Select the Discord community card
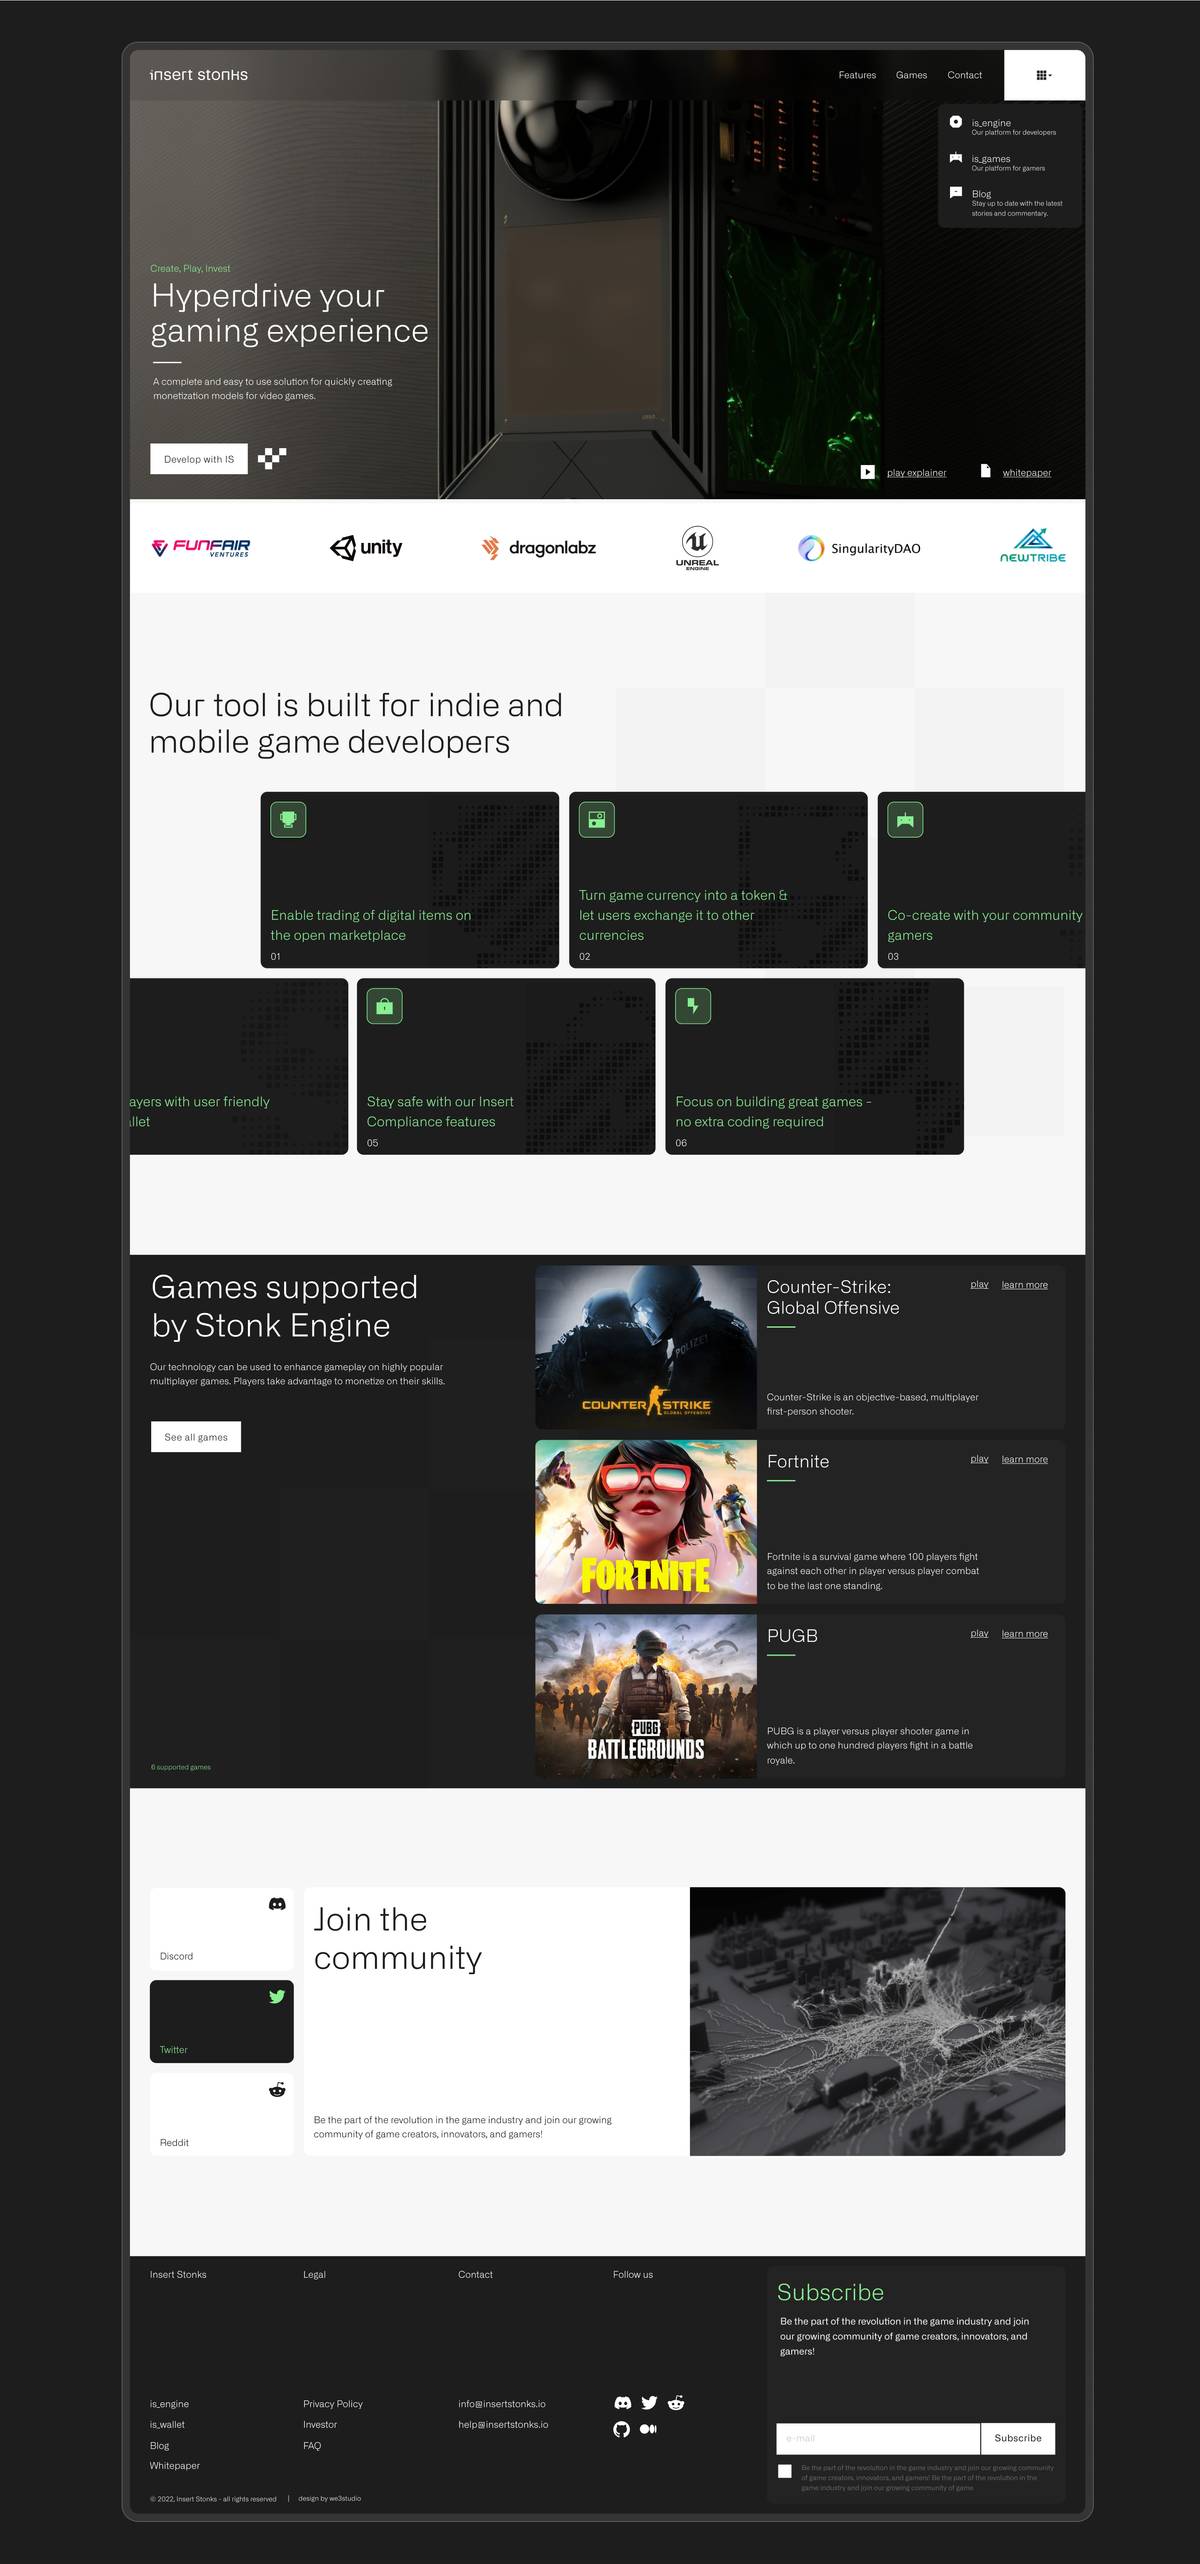1200x2564 pixels. click(222, 1929)
